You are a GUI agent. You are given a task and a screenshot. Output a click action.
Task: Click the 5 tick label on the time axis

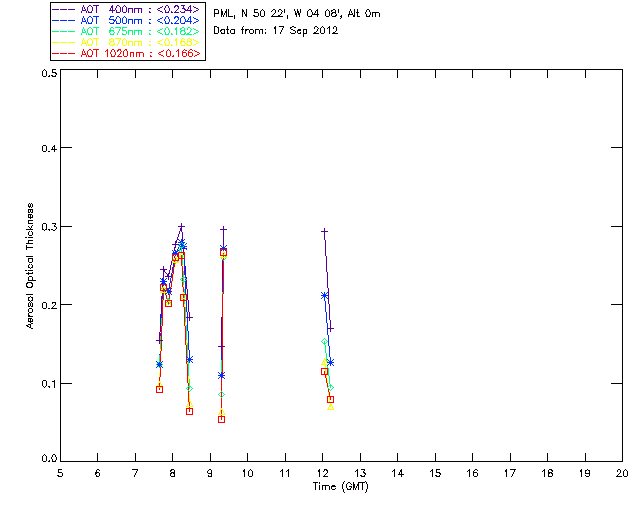click(60, 473)
